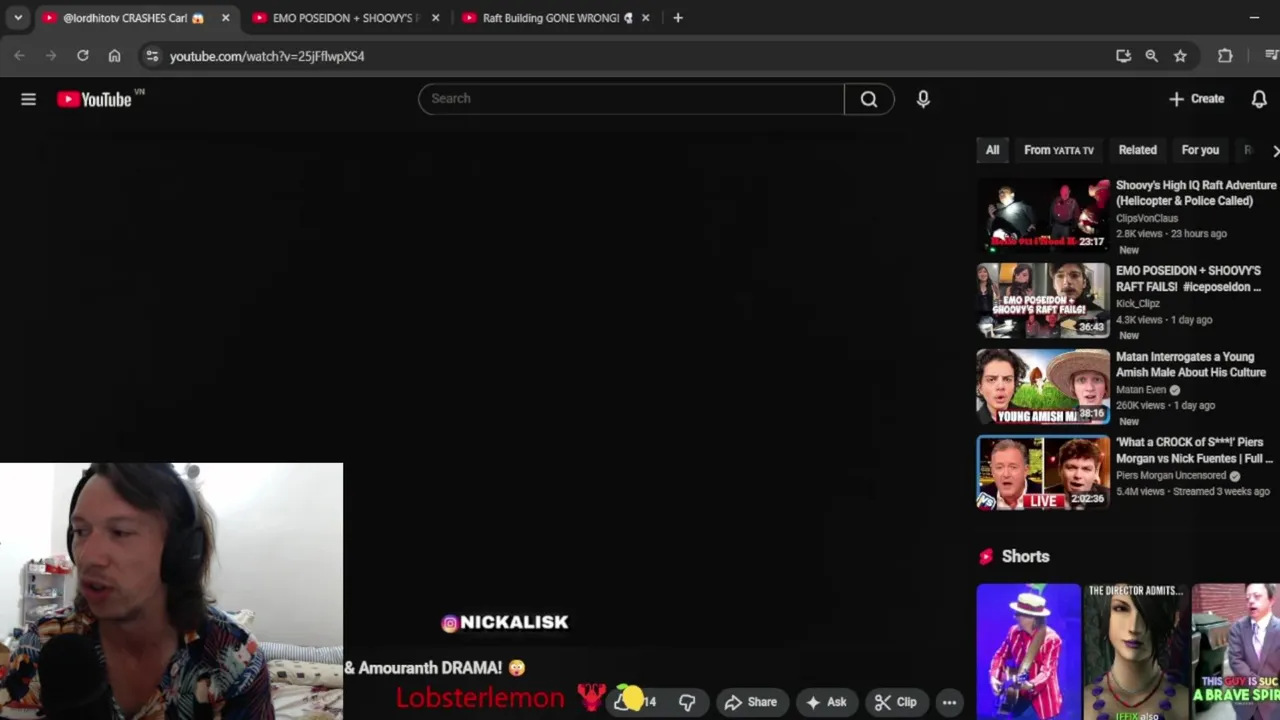Click the Clip scissors button
The image size is (1280, 720).
[896, 702]
